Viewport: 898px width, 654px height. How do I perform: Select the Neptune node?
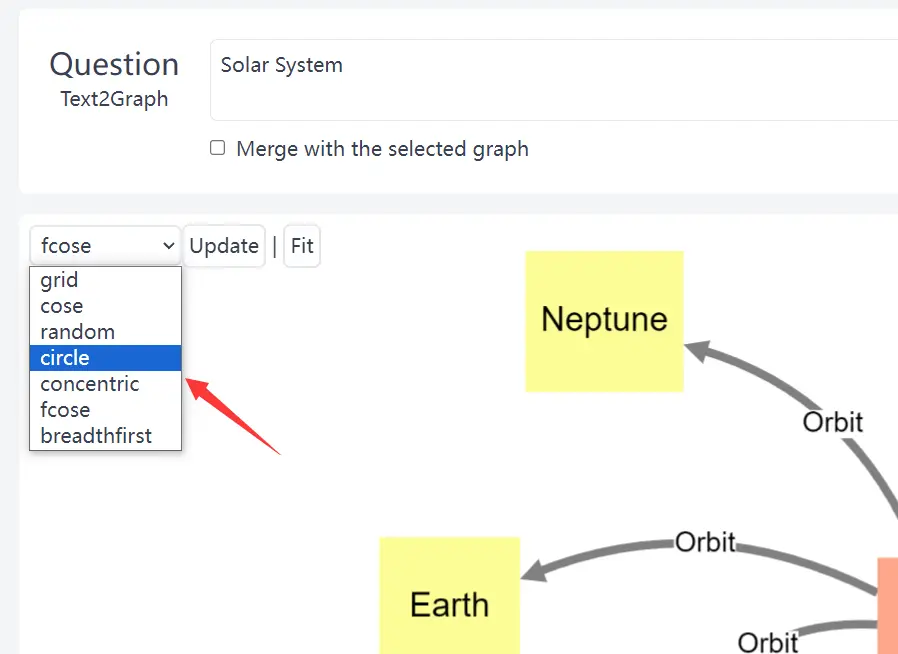coord(604,321)
